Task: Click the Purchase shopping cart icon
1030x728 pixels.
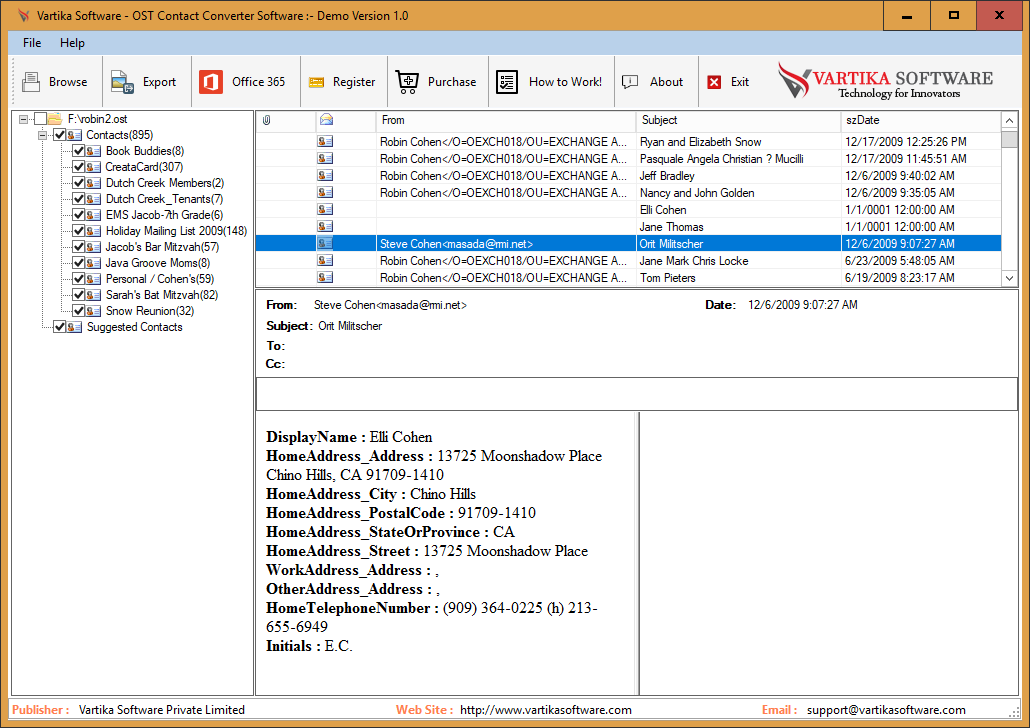Action: click(x=407, y=82)
